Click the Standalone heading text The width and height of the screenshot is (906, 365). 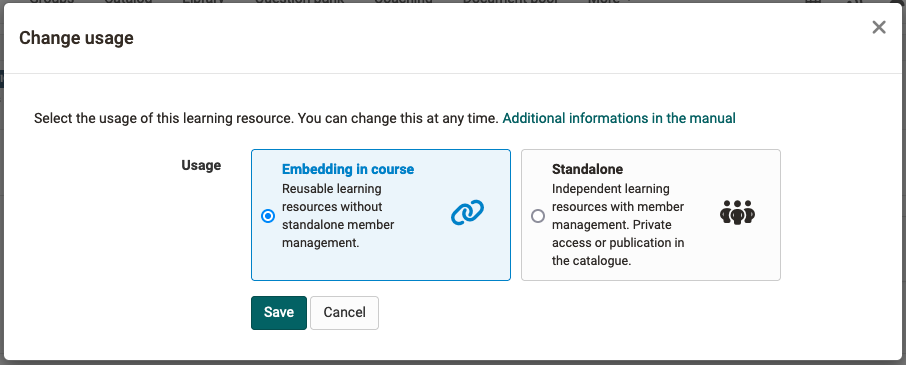(588, 169)
